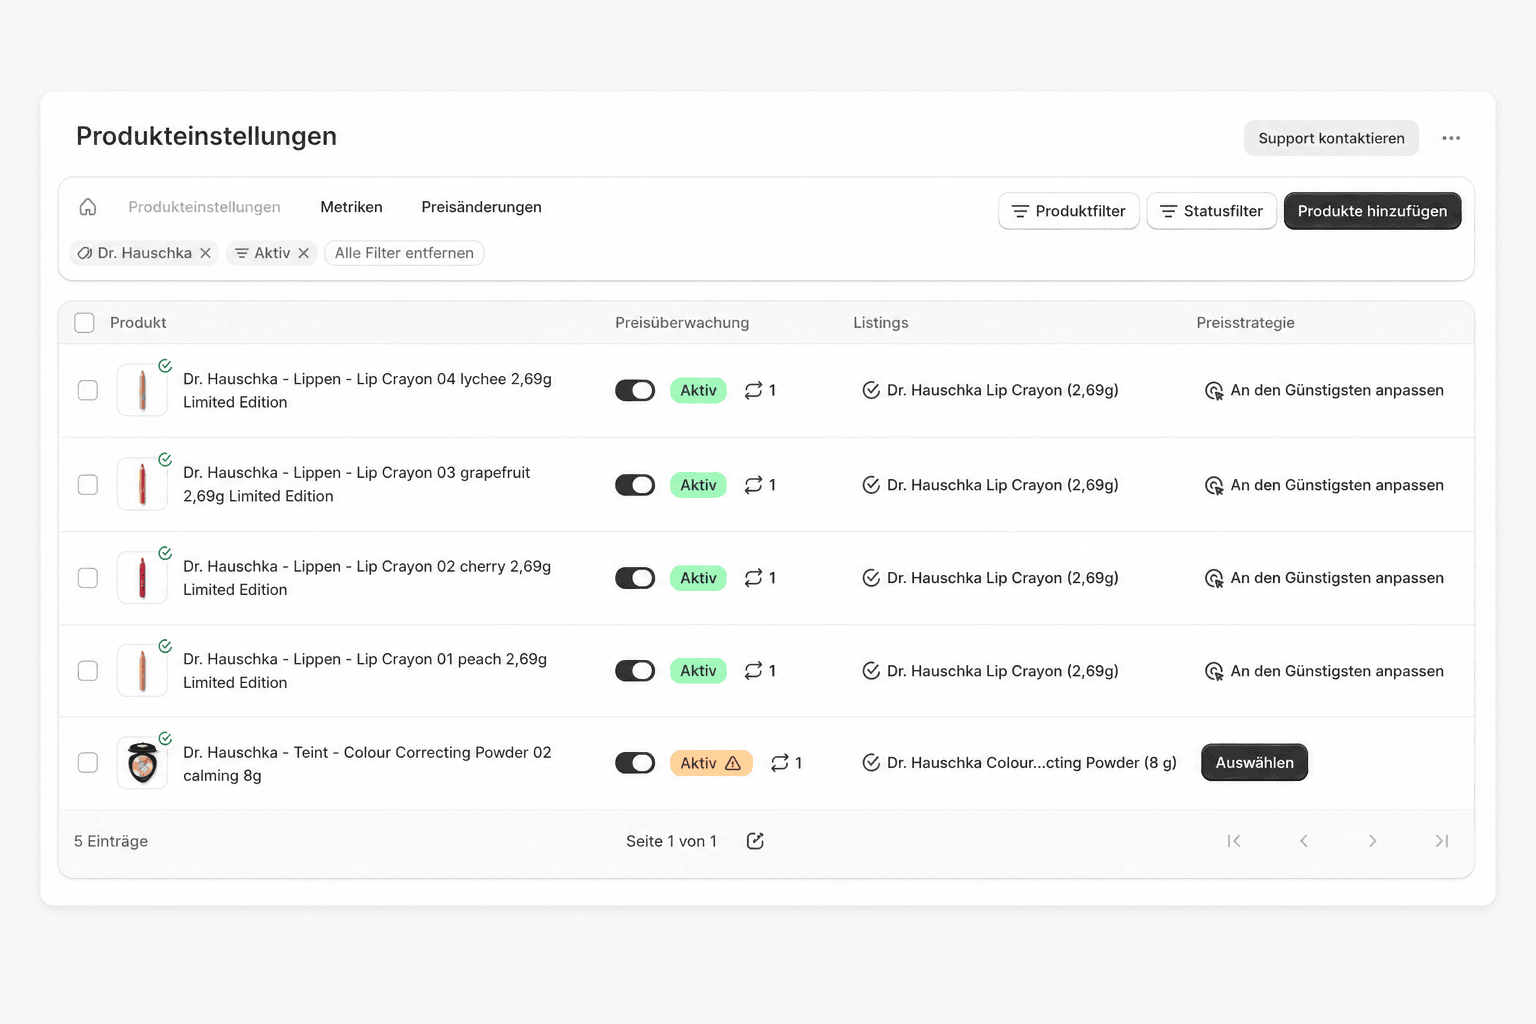The height and width of the screenshot is (1024, 1536).
Task: Click Support kontaktieren button
Action: click(1331, 138)
